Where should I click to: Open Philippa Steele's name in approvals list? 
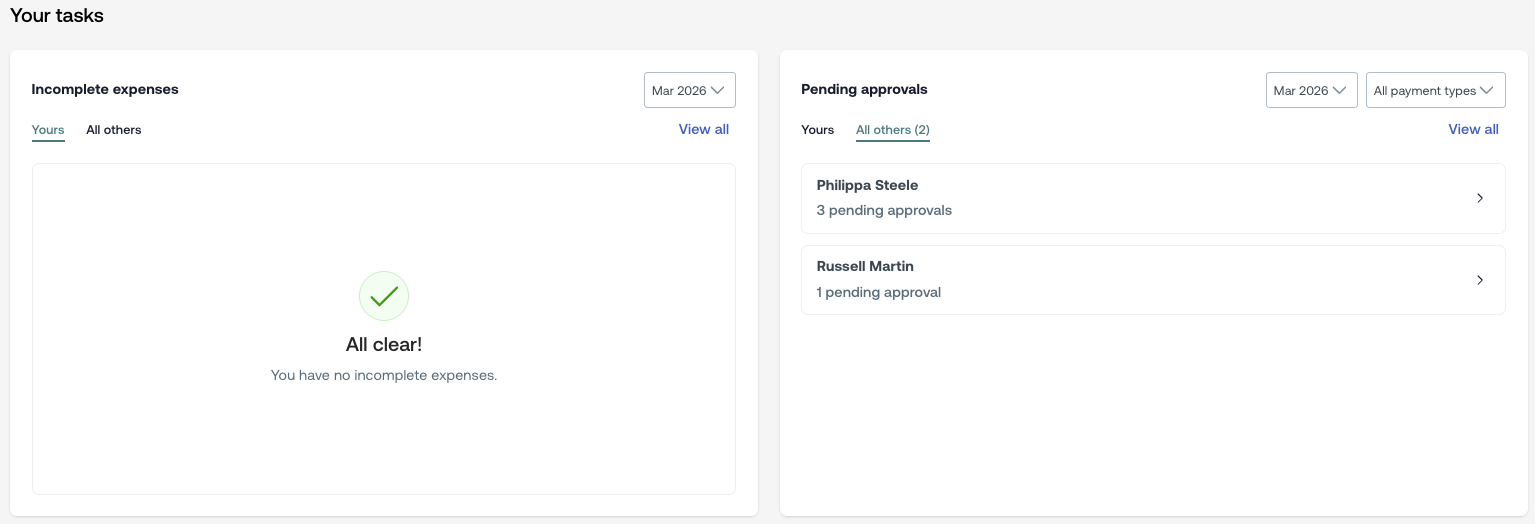click(867, 185)
